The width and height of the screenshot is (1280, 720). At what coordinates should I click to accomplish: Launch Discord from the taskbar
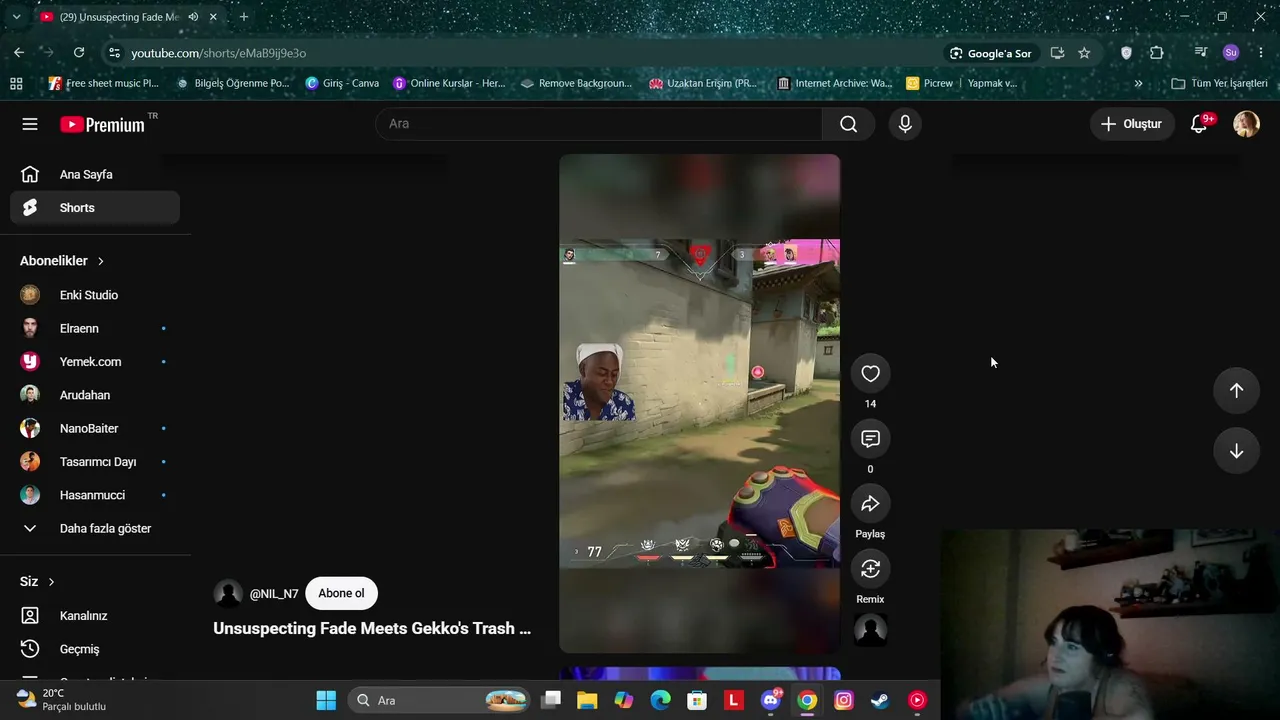point(771,700)
